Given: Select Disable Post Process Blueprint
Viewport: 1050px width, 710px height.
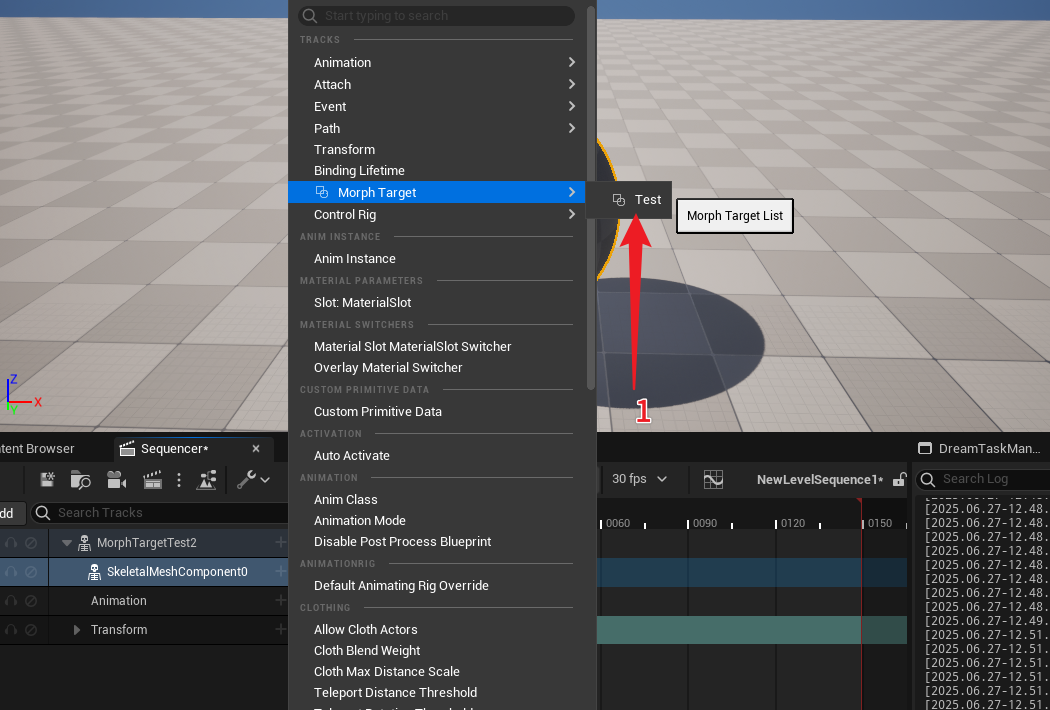Looking at the screenshot, I should click(x=437, y=541).
